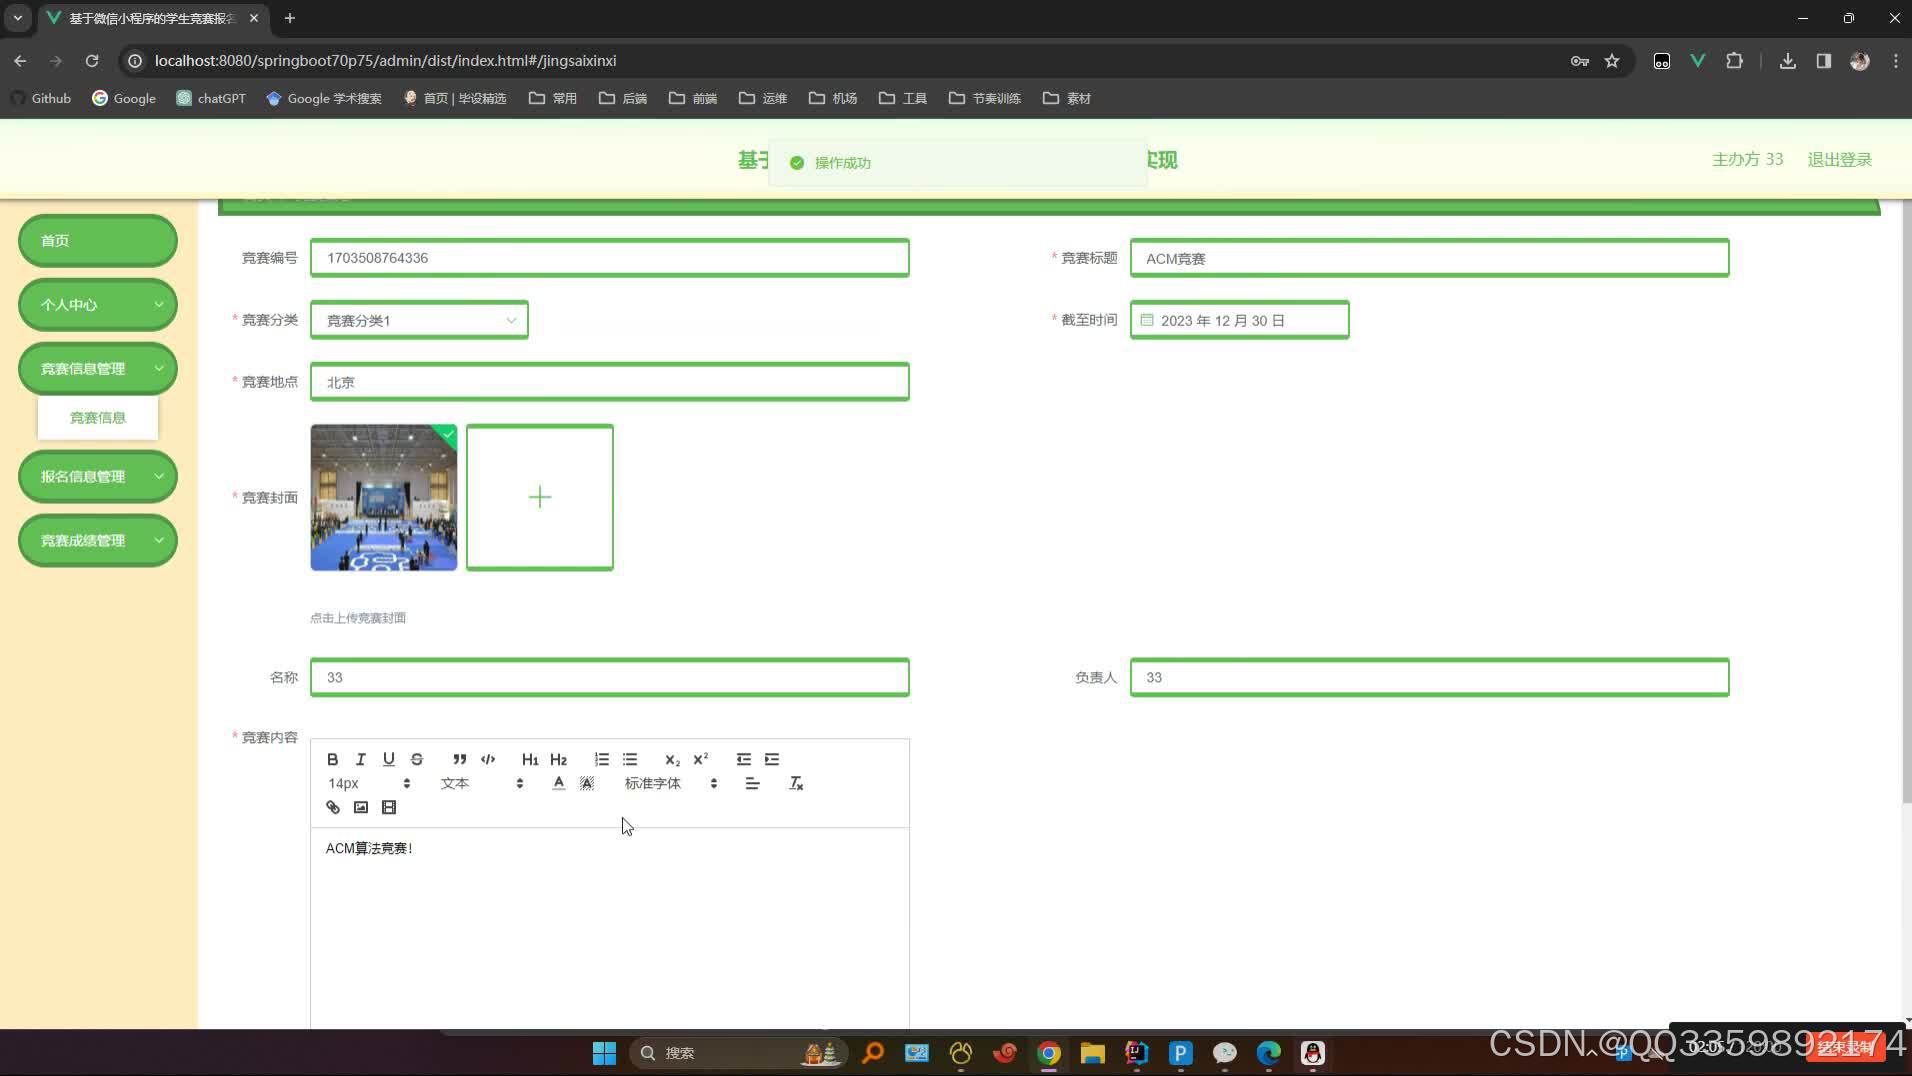Clear text formatting in the editor
The width and height of the screenshot is (1912, 1076).
796,783
